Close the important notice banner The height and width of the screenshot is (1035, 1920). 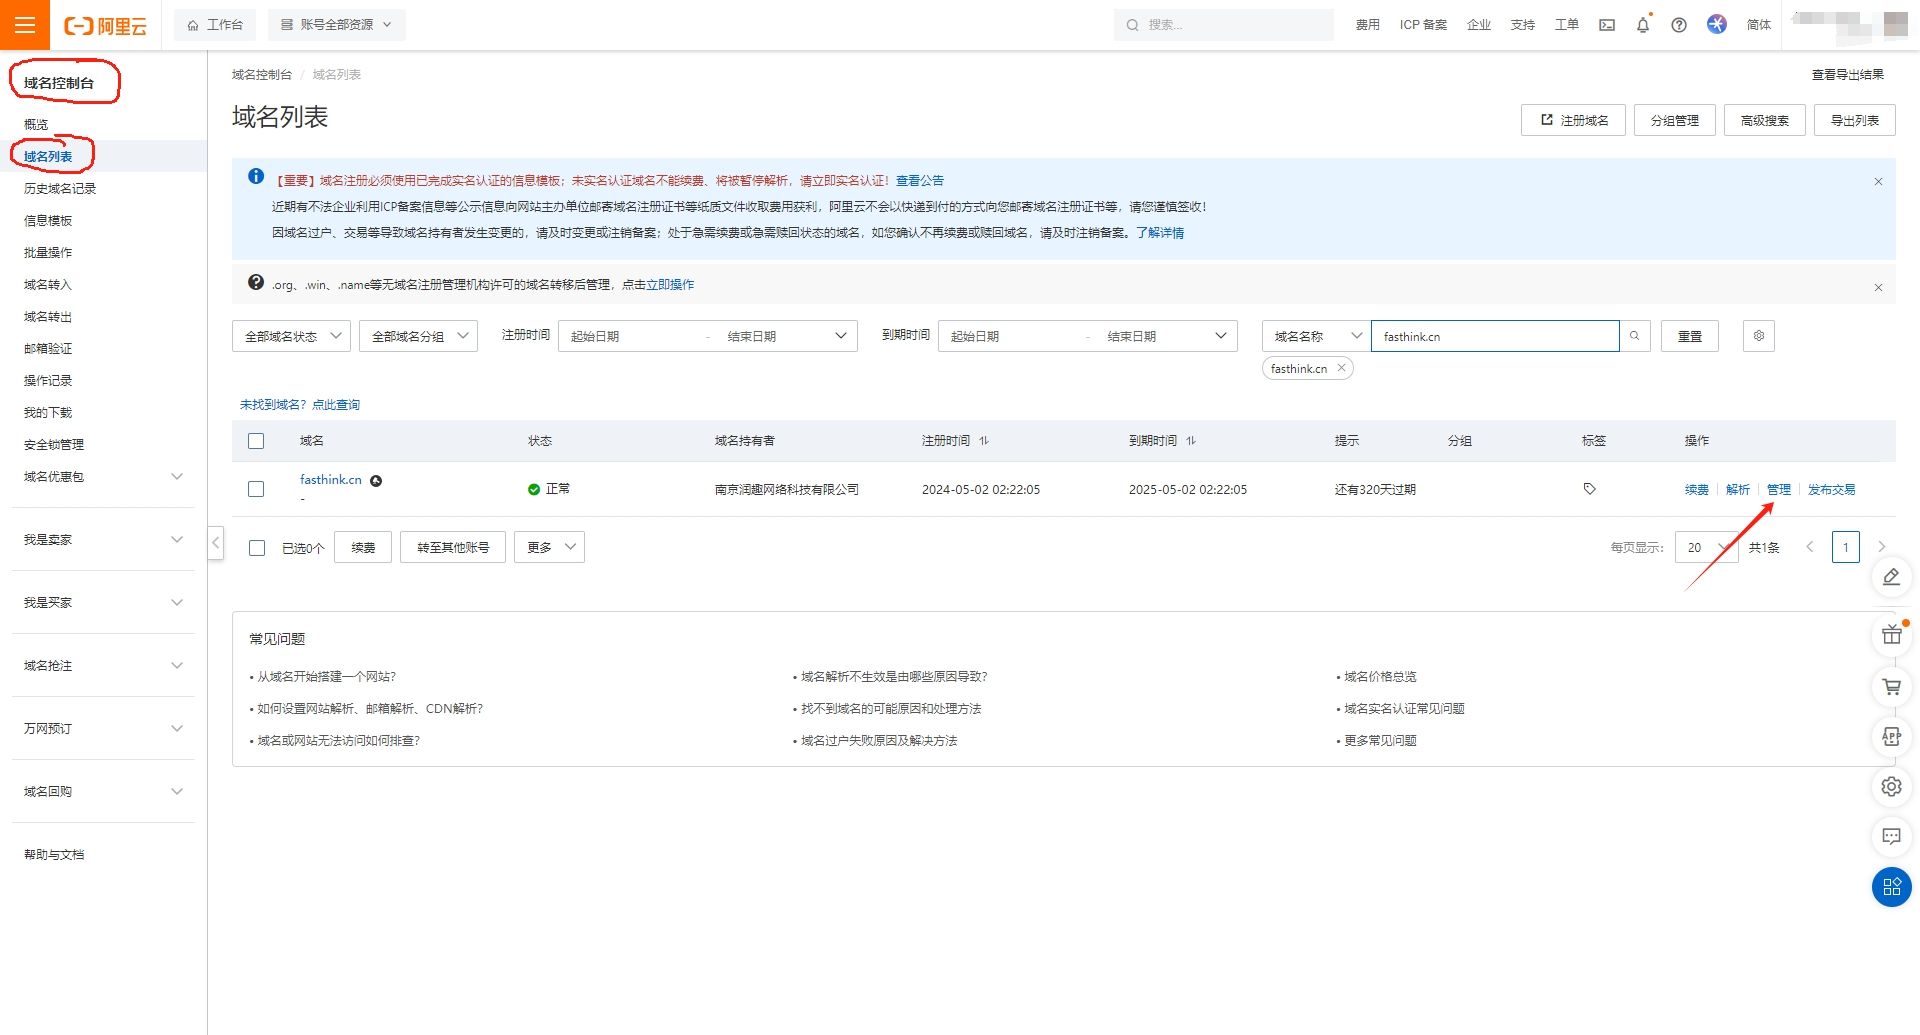click(x=1878, y=182)
